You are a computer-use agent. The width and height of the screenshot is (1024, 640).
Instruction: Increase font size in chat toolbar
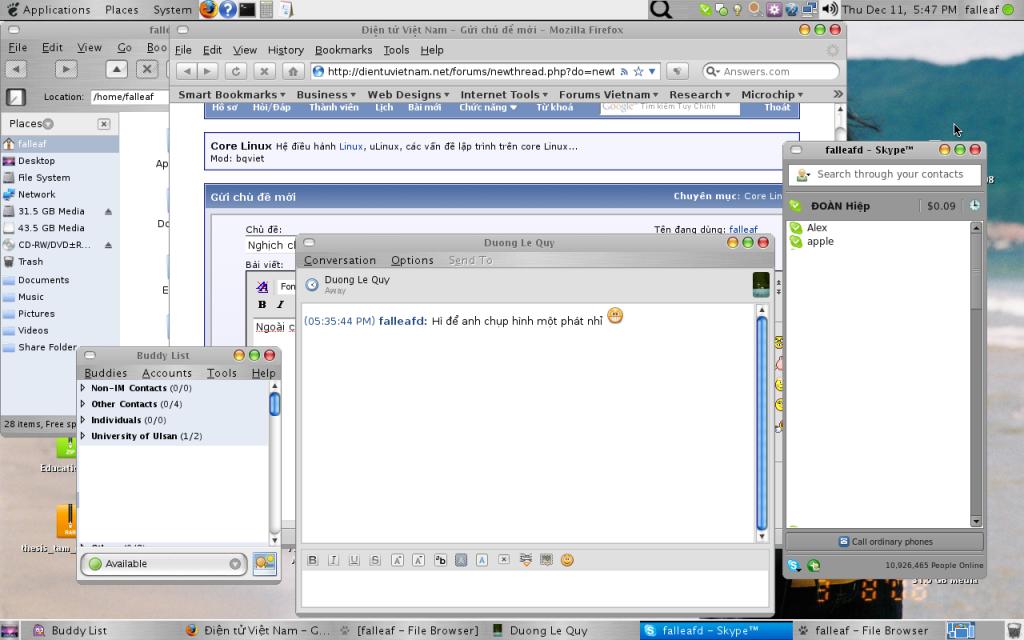[397, 560]
